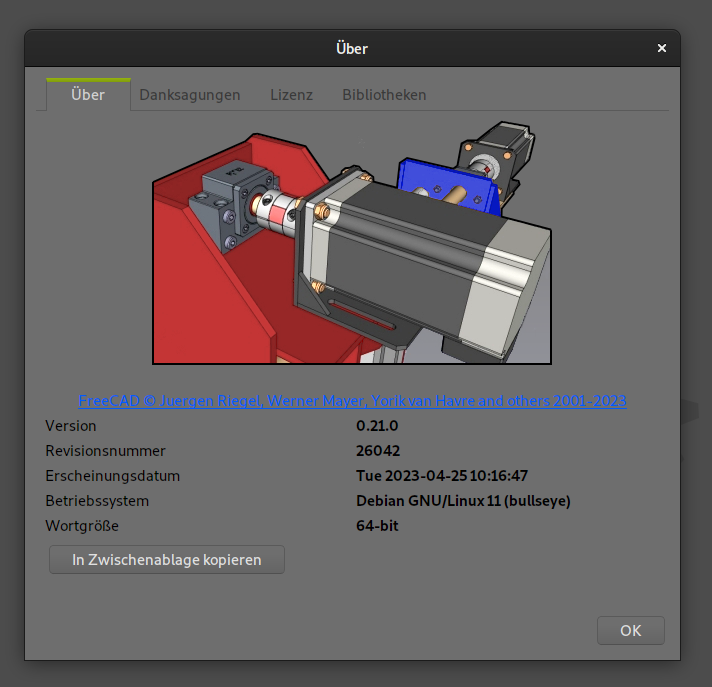Click the Über tab
The width and height of the screenshot is (712, 687).
(x=88, y=95)
